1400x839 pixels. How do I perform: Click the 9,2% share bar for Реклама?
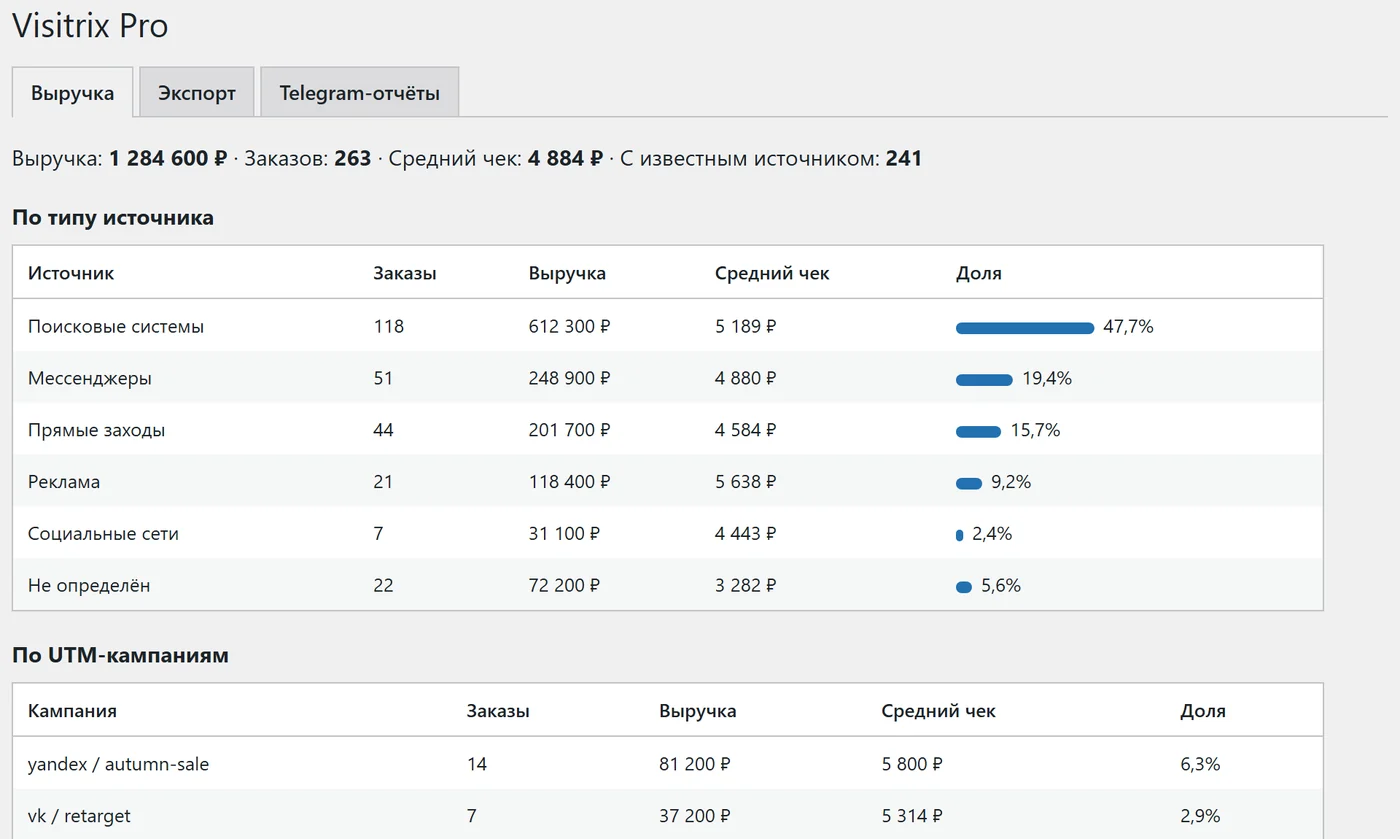tap(969, 483)
